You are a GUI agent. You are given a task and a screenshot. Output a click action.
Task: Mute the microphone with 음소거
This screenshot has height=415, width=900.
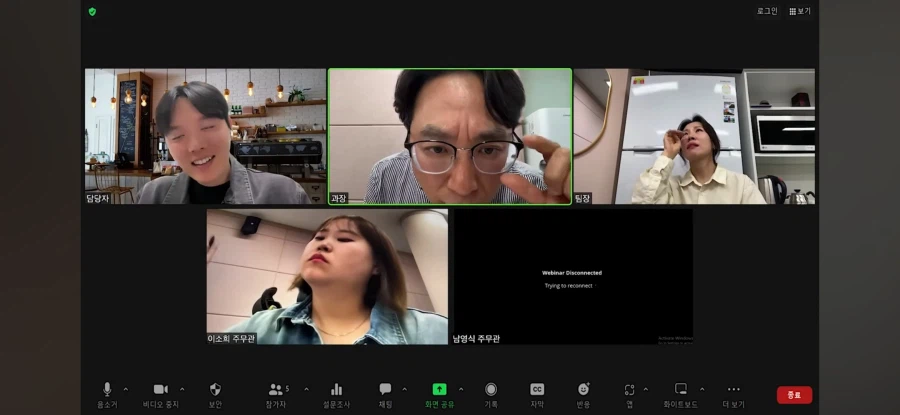(107, 395)
